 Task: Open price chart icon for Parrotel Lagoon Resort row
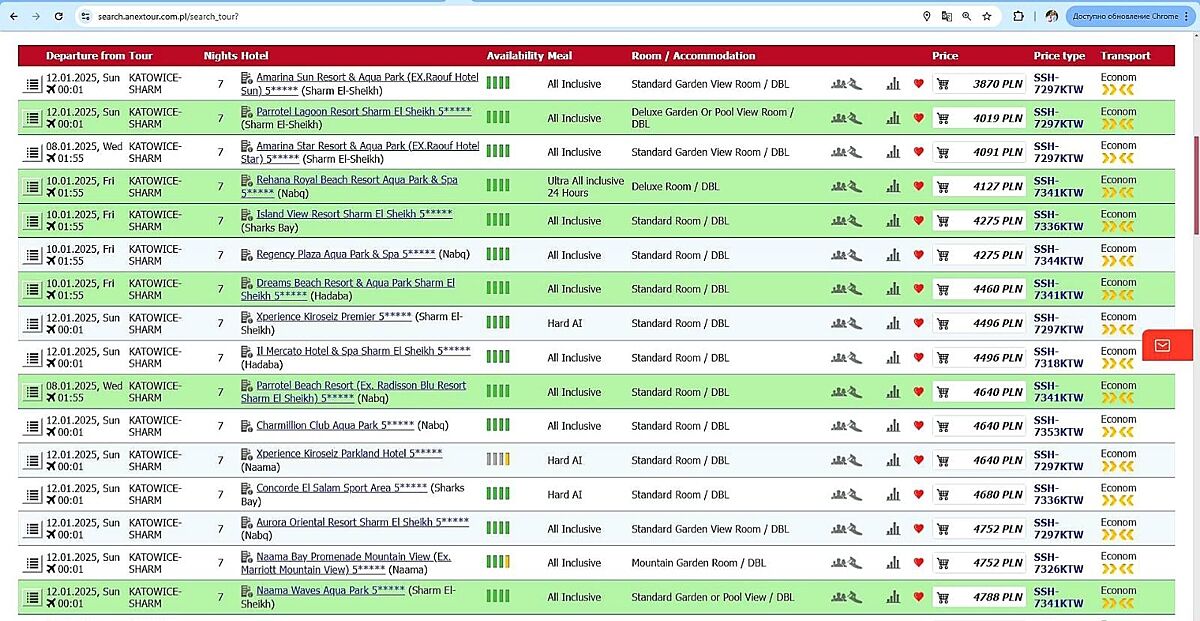click(x=893, y=119)
